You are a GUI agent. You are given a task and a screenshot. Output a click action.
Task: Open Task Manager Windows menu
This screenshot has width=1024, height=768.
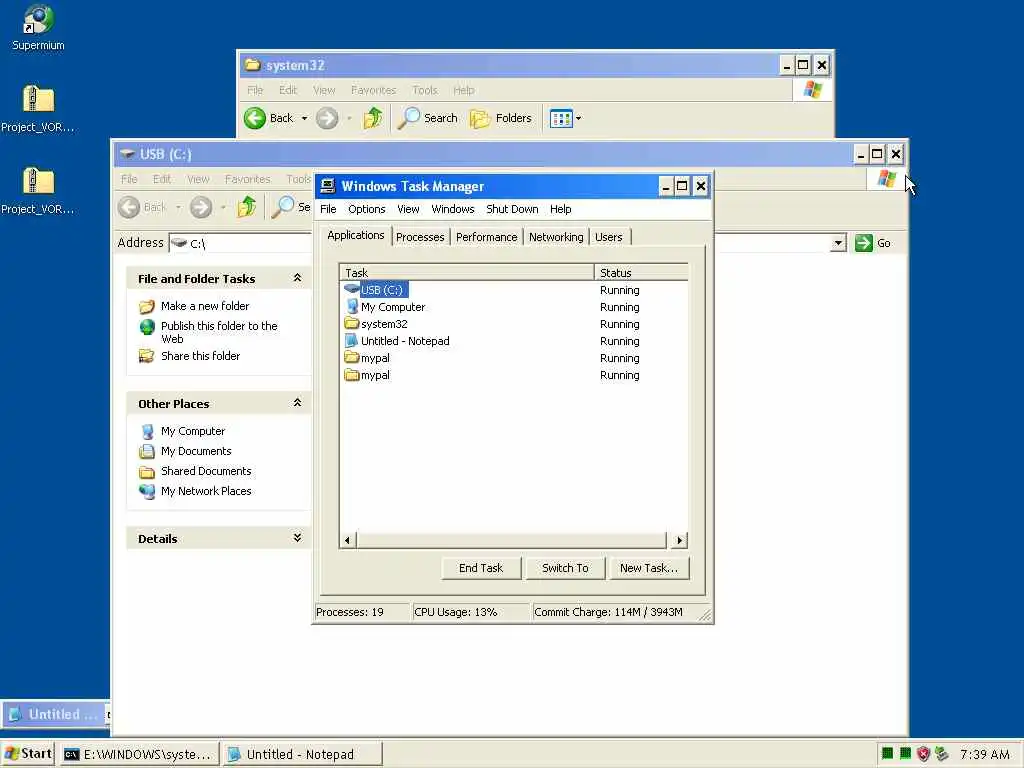pyautogui.click(x=453, y=209)
